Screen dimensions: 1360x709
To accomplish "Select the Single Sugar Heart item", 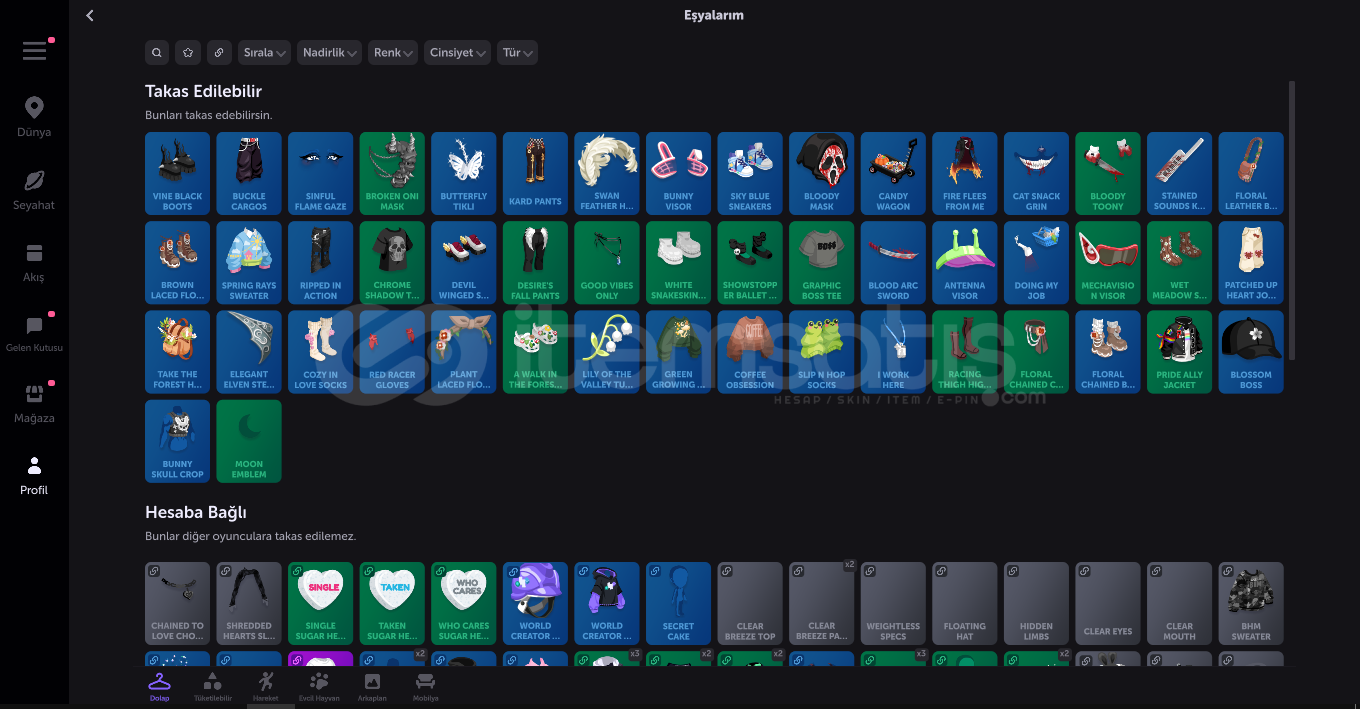I will pos(321,603).
